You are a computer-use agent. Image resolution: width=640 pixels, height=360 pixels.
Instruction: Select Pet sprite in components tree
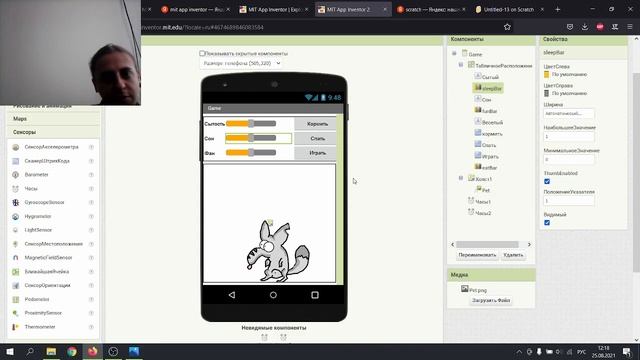coord(483,190)
